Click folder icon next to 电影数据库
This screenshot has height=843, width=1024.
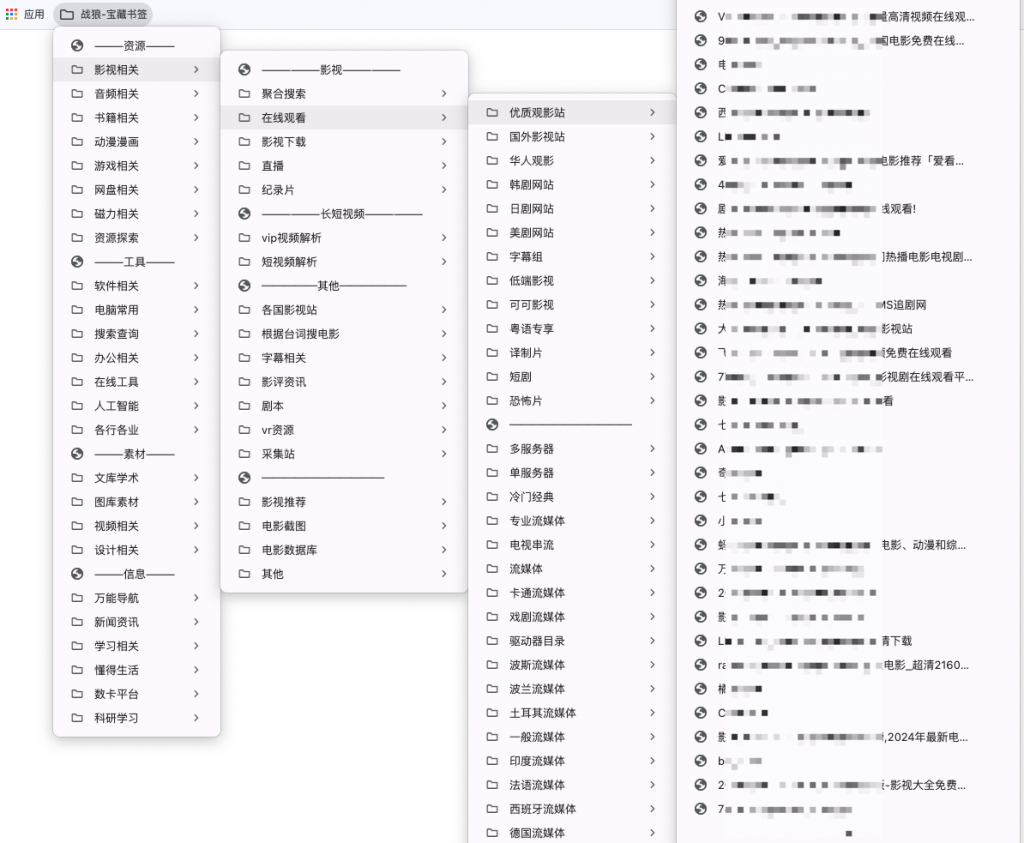coord(244,550)
